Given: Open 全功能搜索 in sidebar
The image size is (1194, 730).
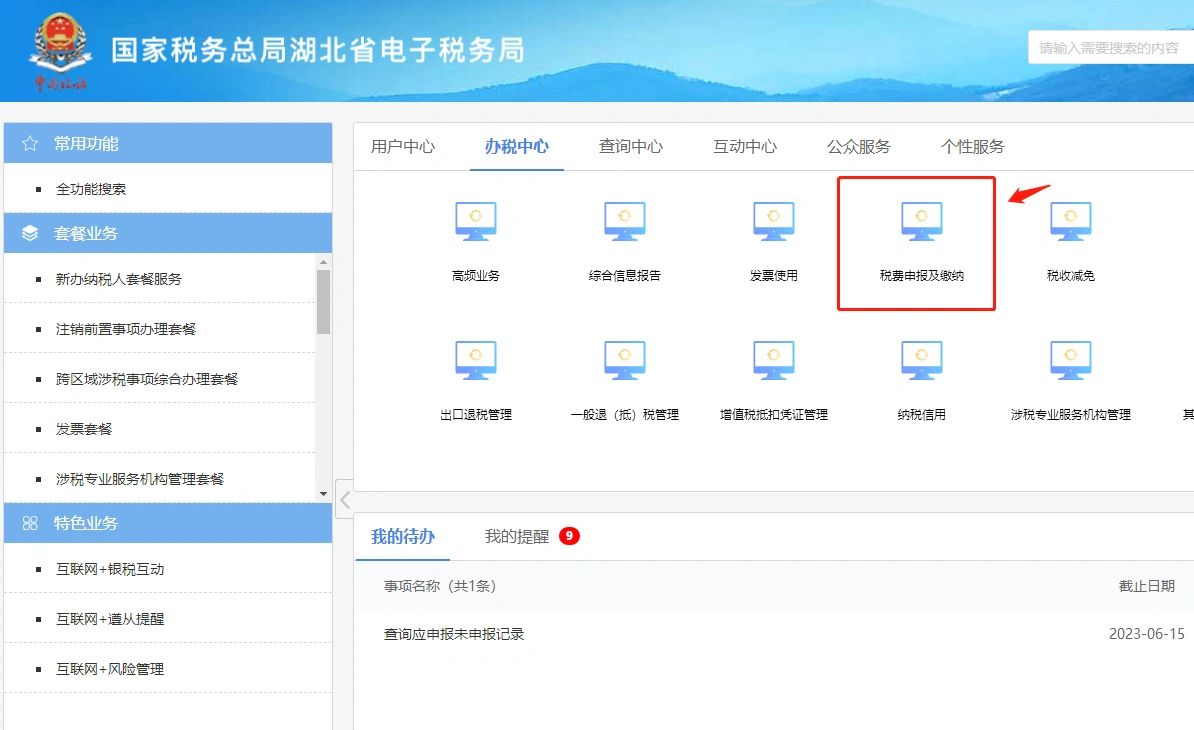Looking at the screenshot, I should pos(91,189).
